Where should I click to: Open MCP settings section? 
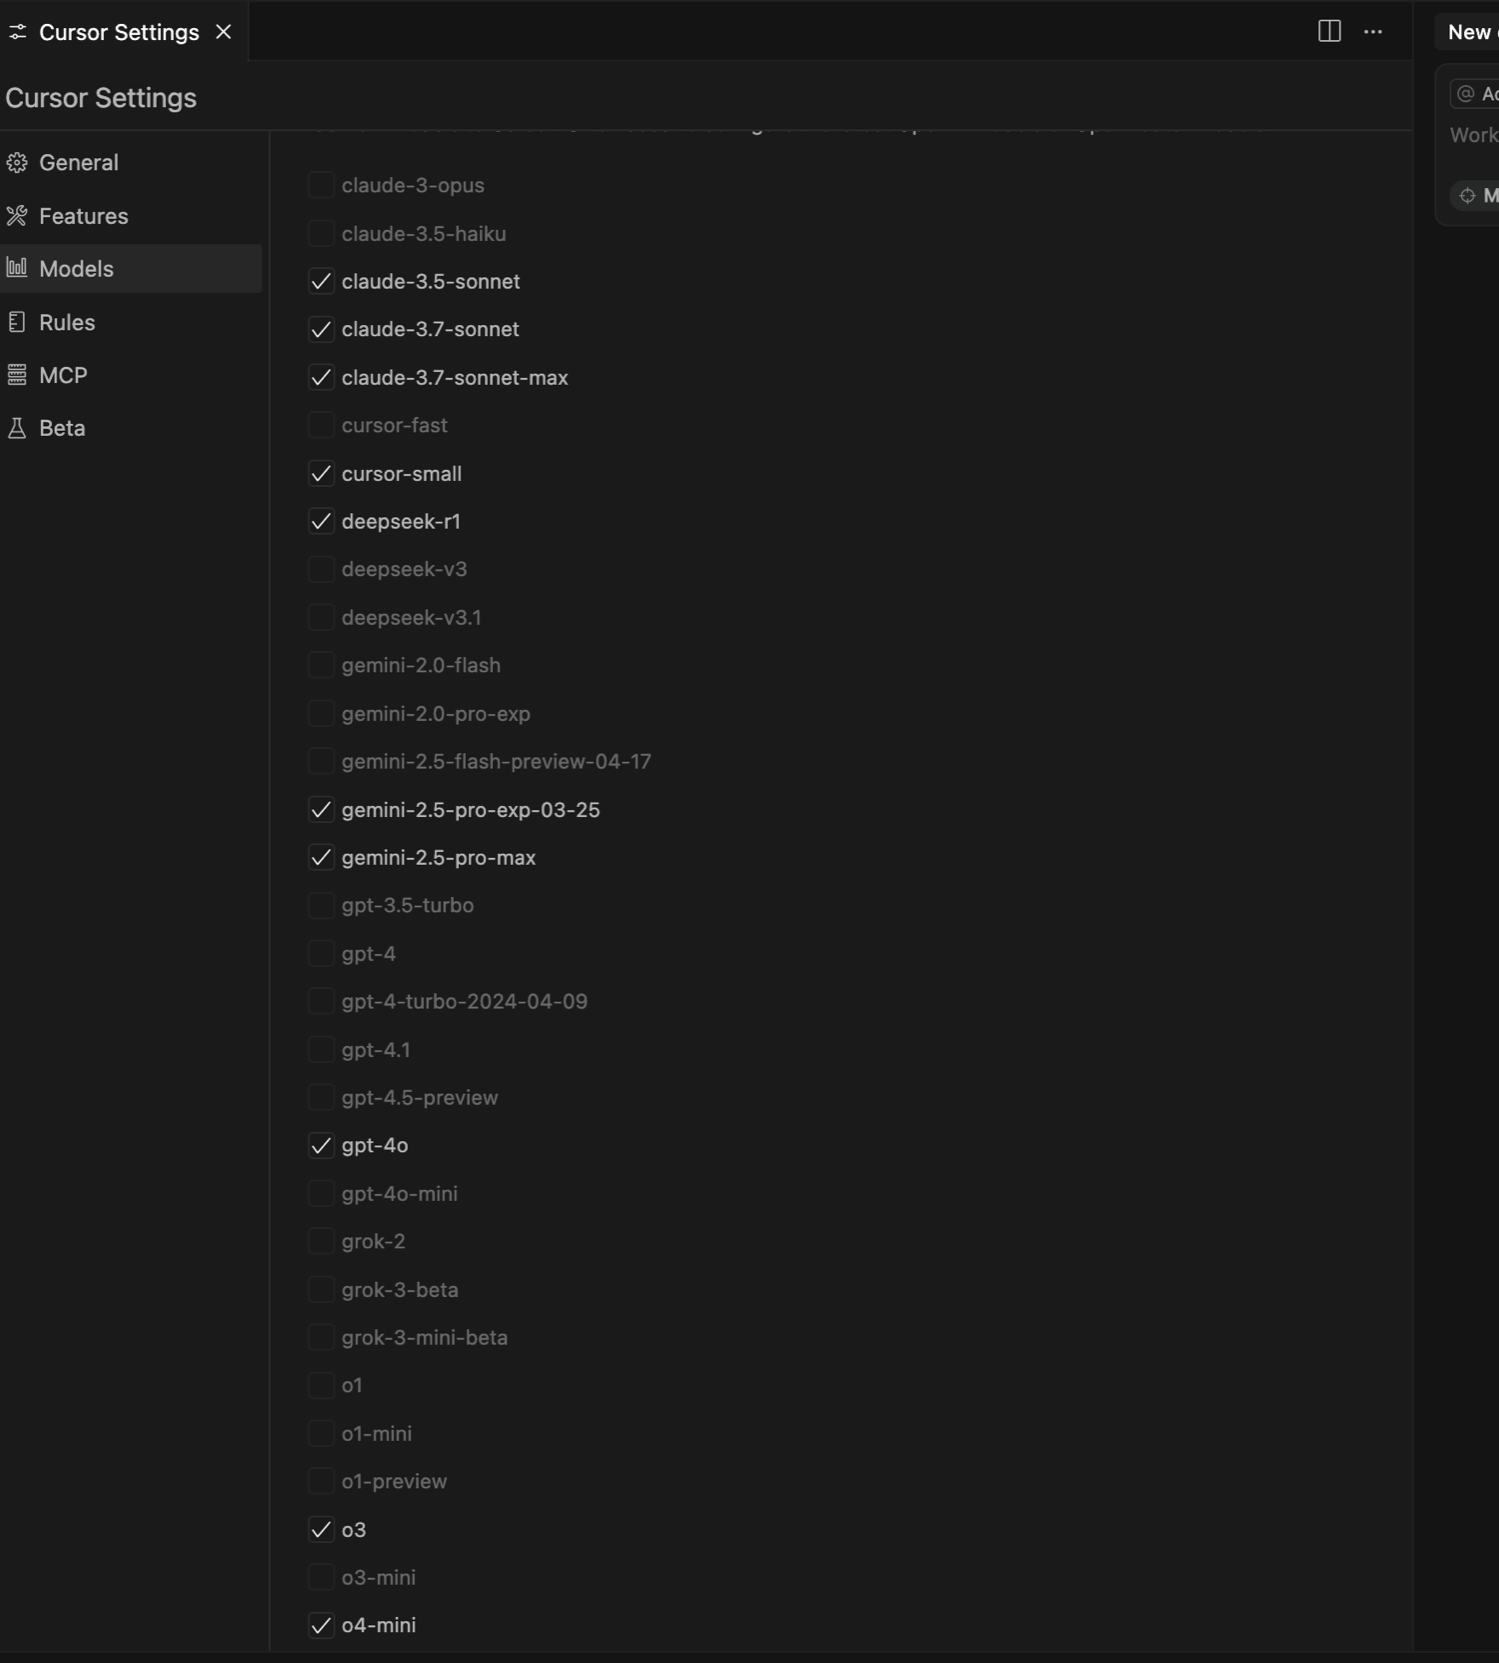[x=131, y=375]
